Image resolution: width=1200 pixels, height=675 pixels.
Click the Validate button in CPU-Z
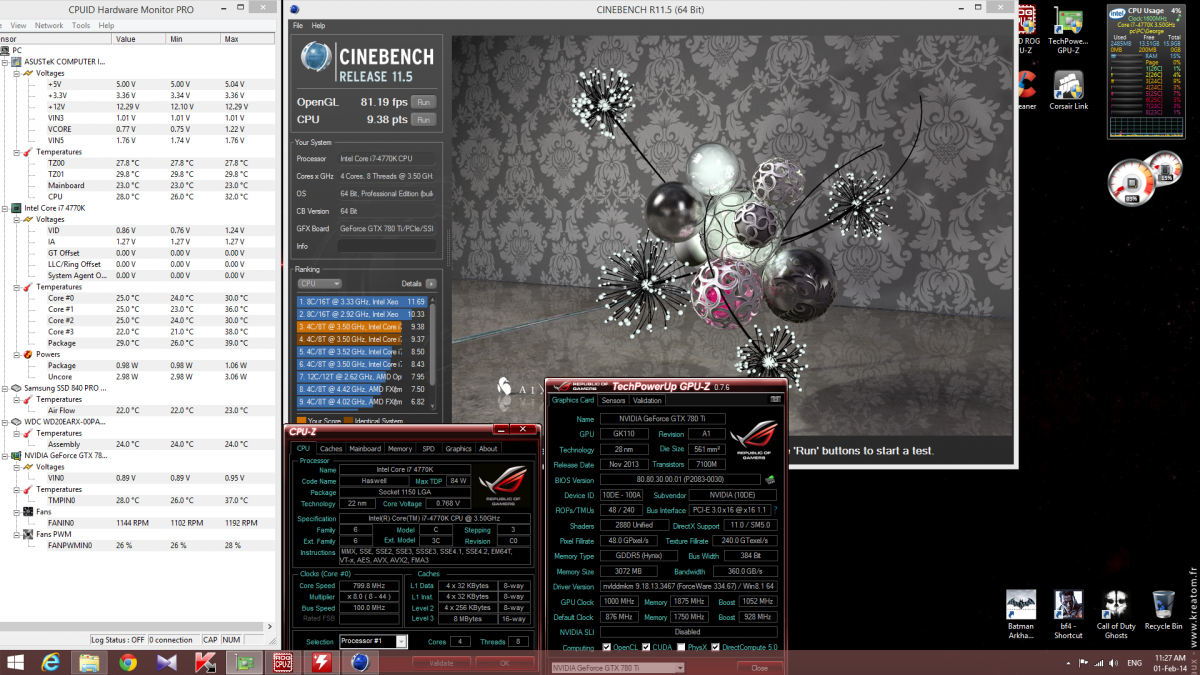pyautogui.click(x=441, y=662)
